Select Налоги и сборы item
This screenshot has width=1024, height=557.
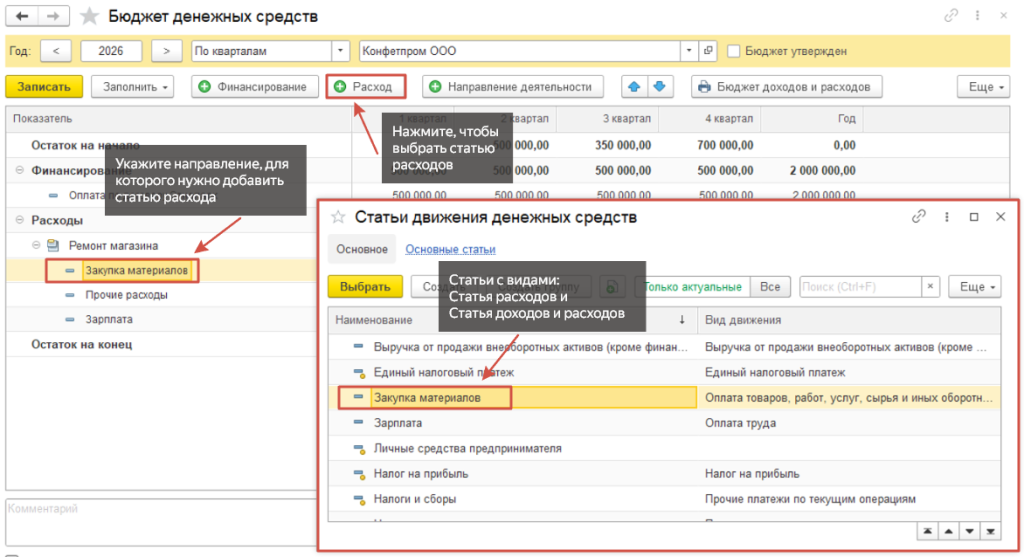(x=415, y=500)
